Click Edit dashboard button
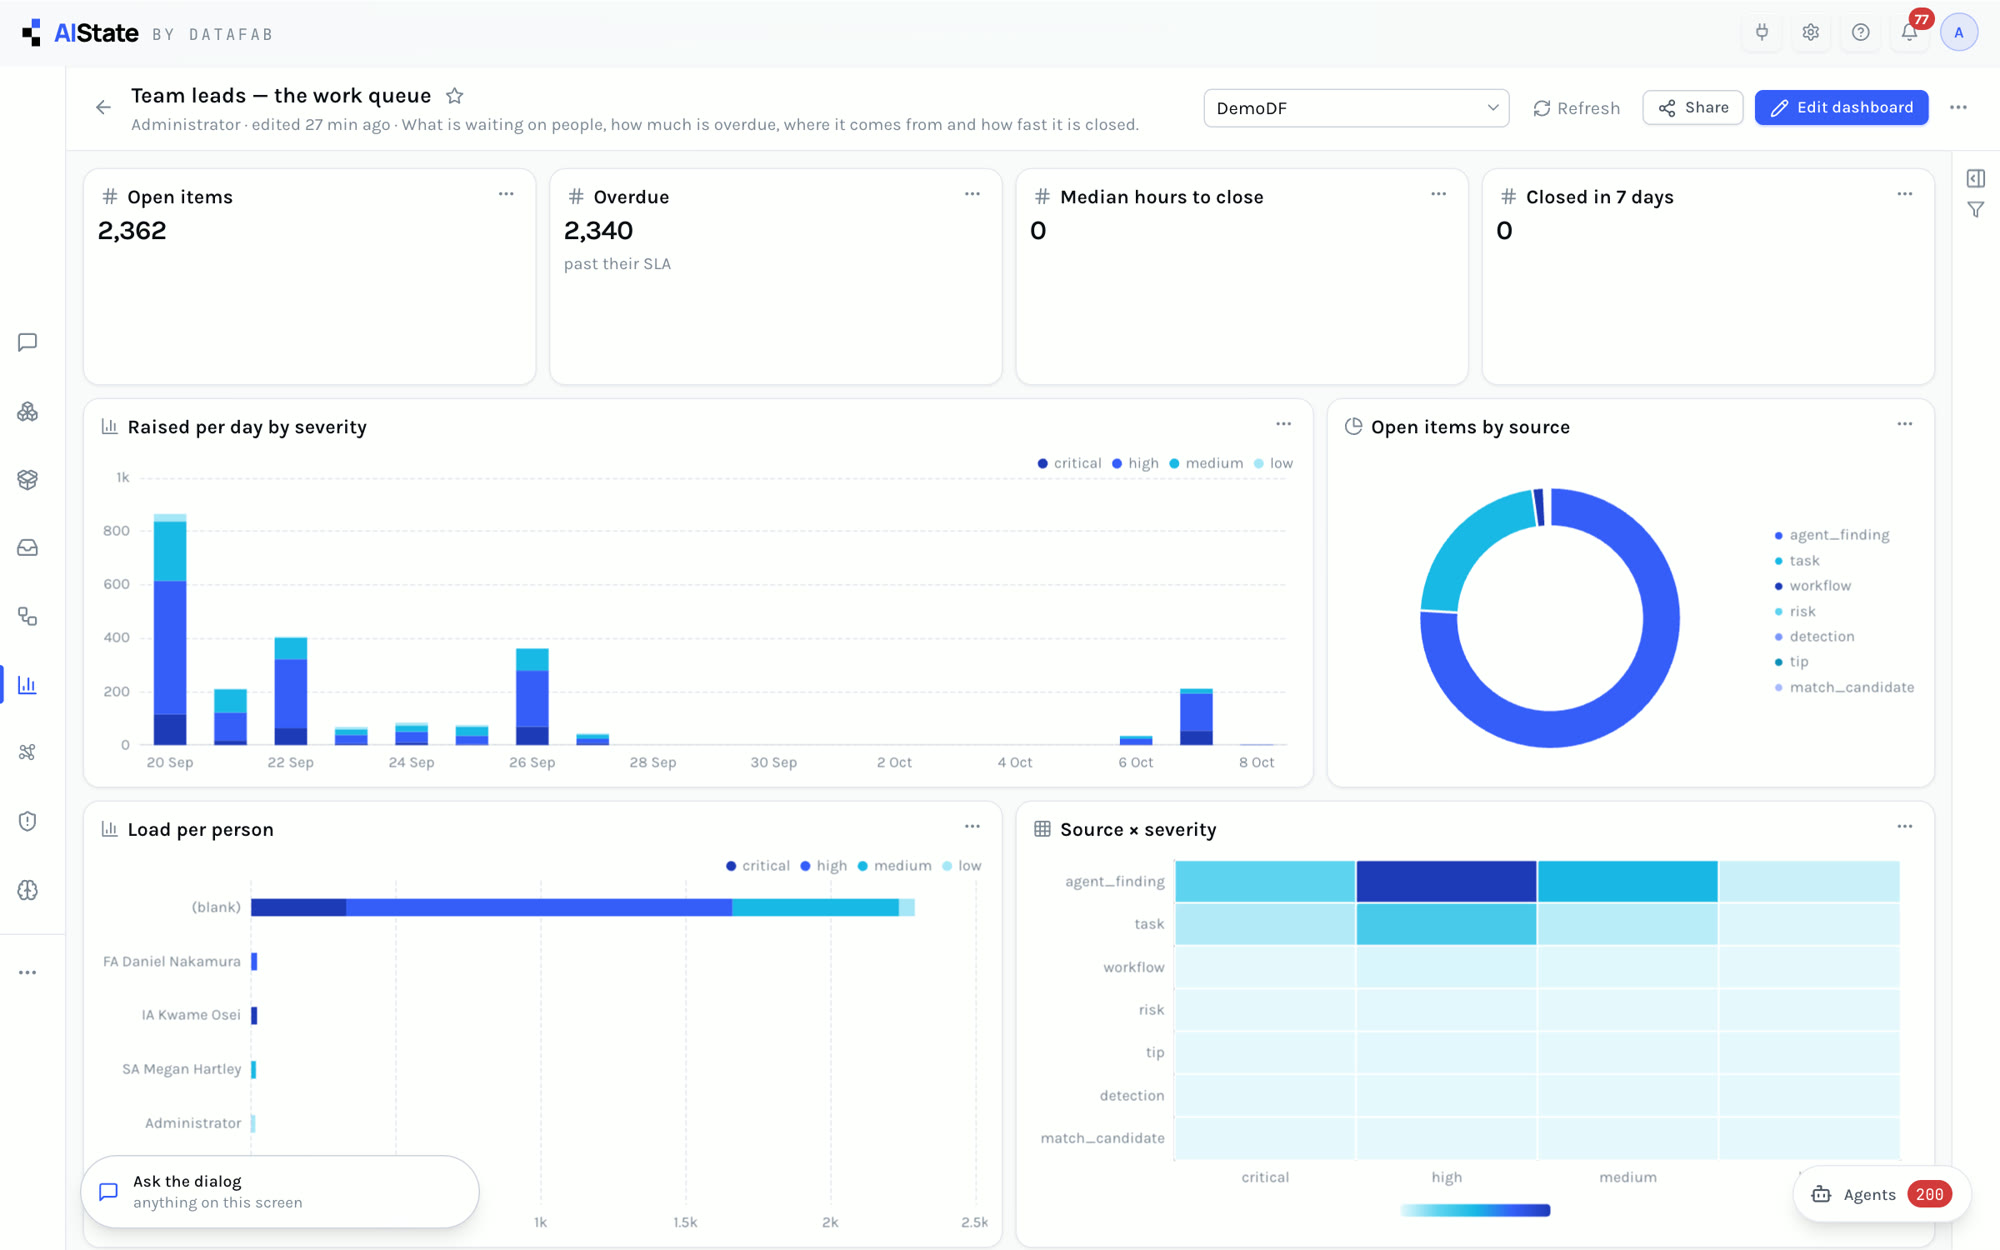Viewport: 2000px width, 1250px height. [1841, 107]
